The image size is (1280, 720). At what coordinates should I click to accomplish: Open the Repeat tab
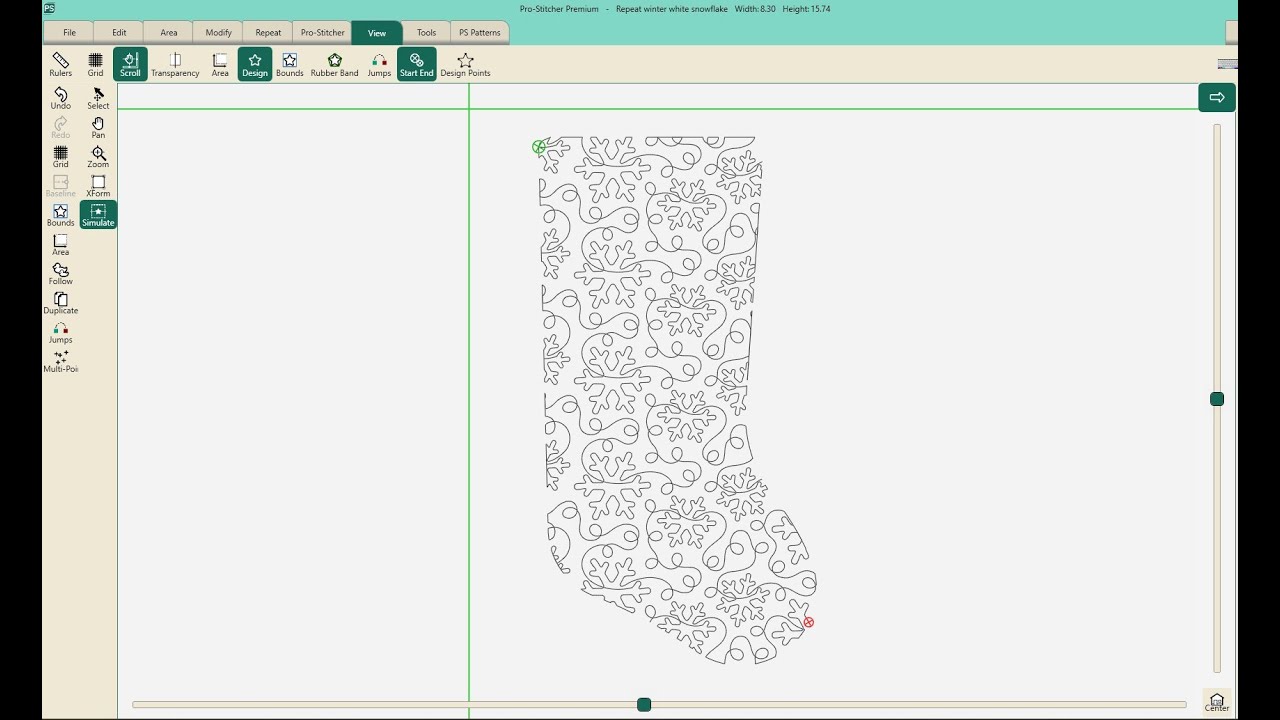[x=268, y=33]
